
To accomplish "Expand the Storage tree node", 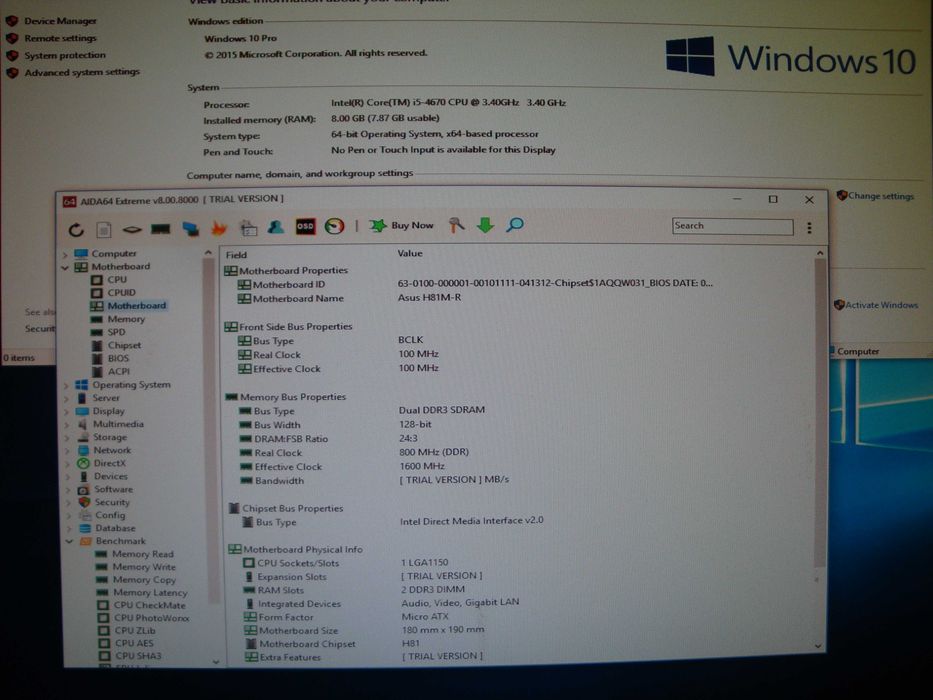I will tap(67, 438).
